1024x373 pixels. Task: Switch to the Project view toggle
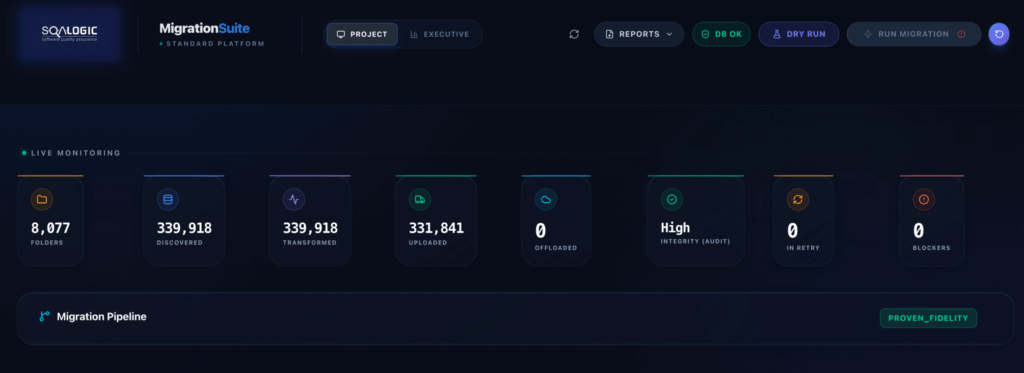tap(362, 34)
